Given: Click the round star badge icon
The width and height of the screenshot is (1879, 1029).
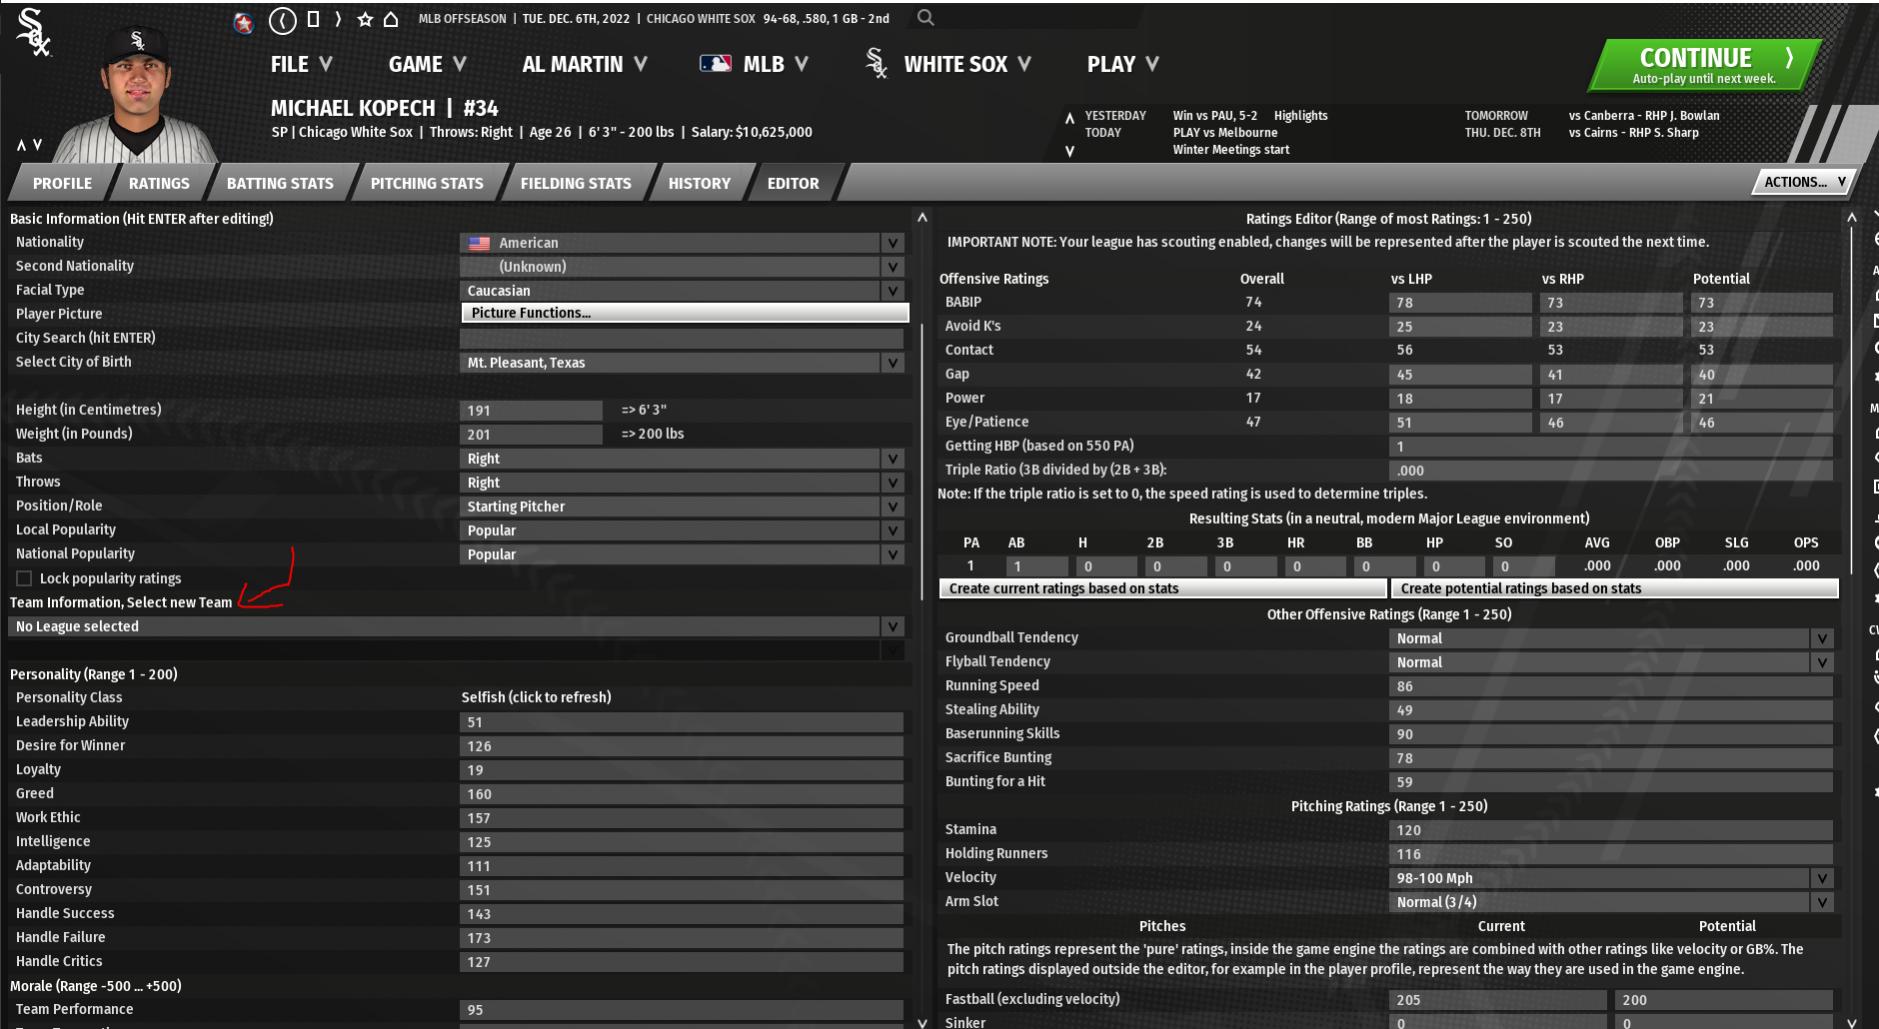Looking at the screenshot, I should coord(243,22).
